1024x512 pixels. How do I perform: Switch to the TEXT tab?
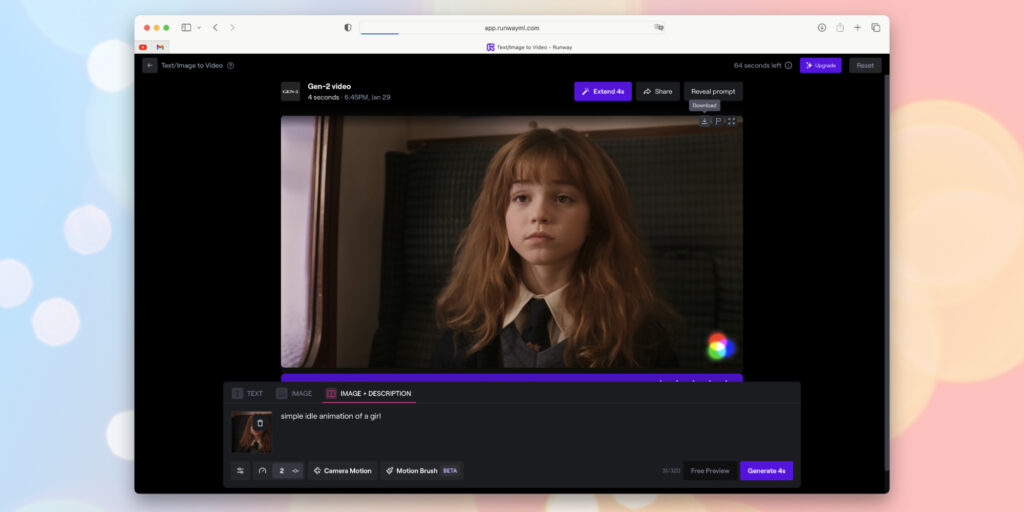248,394
